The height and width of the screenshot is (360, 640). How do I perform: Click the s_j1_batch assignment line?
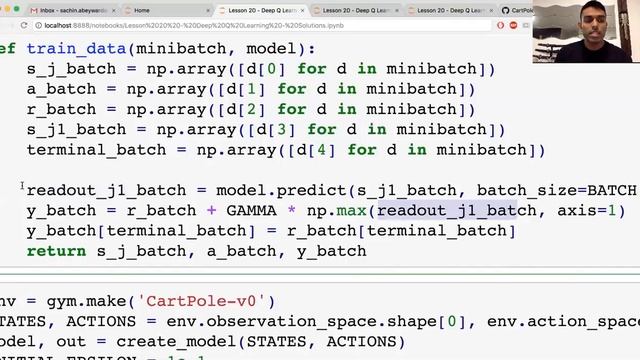266,130
